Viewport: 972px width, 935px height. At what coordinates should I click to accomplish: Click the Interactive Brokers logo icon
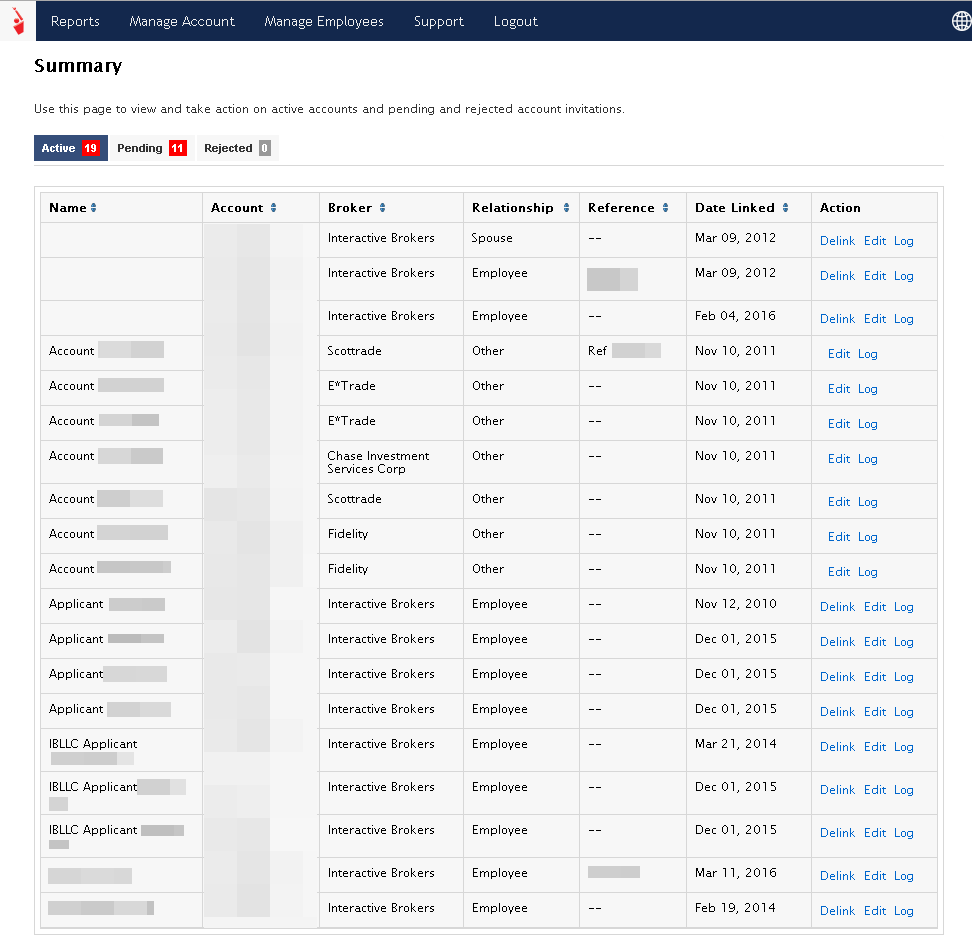(17, 20)
